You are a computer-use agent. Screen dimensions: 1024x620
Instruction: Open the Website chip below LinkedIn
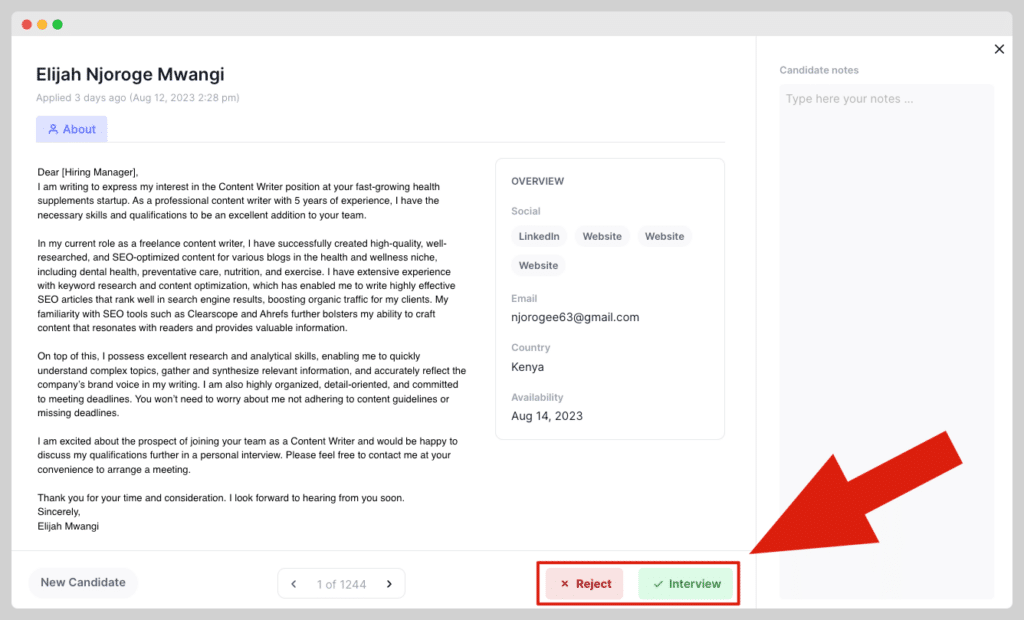(x=538, y=265)
